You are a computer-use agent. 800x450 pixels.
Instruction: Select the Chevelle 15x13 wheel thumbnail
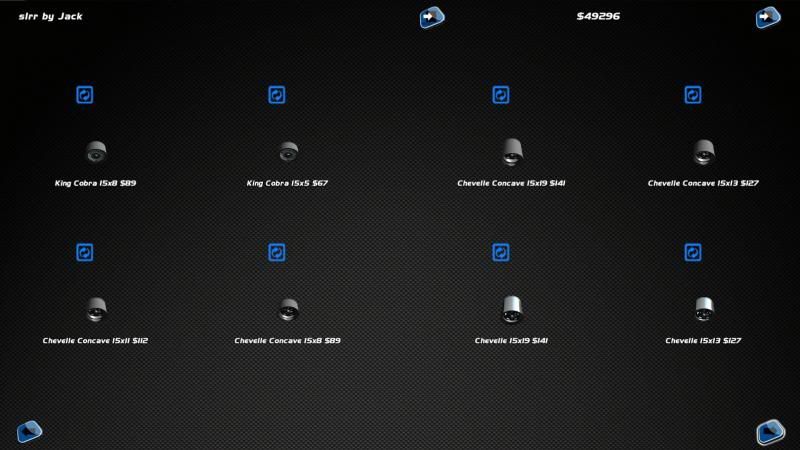click(704, 309)
